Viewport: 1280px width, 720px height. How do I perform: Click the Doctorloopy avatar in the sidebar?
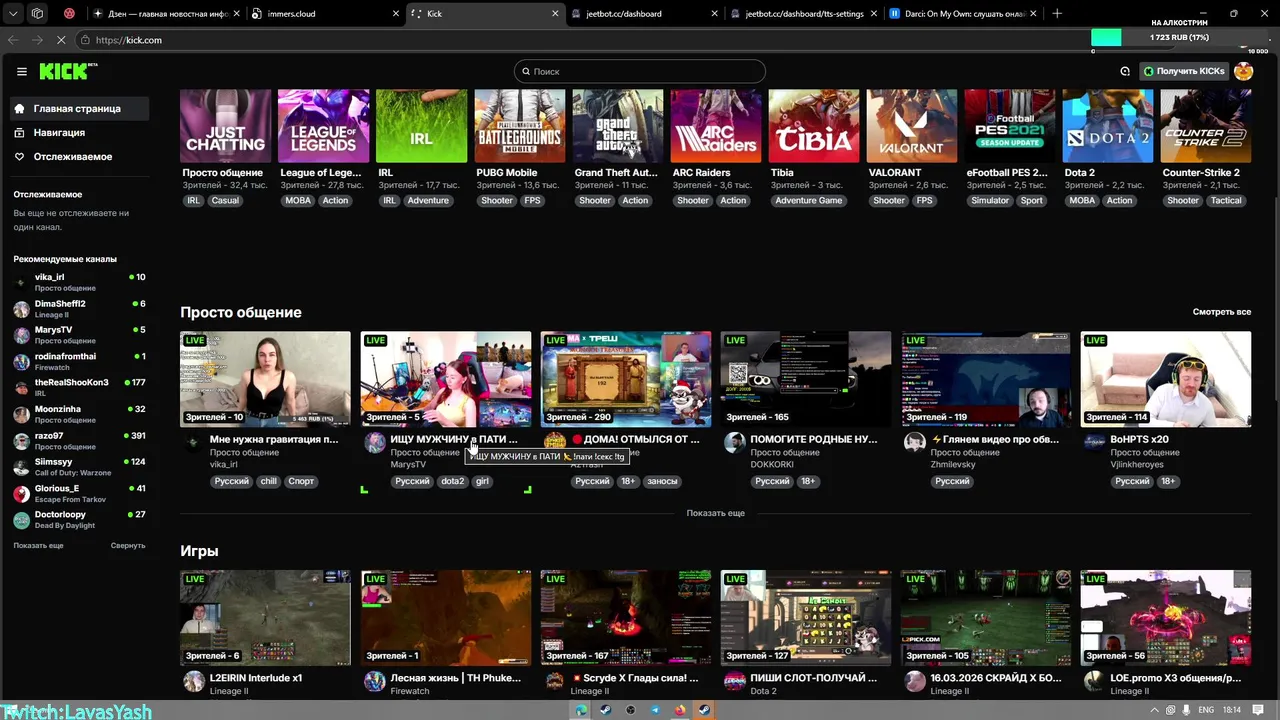[21, 520]
